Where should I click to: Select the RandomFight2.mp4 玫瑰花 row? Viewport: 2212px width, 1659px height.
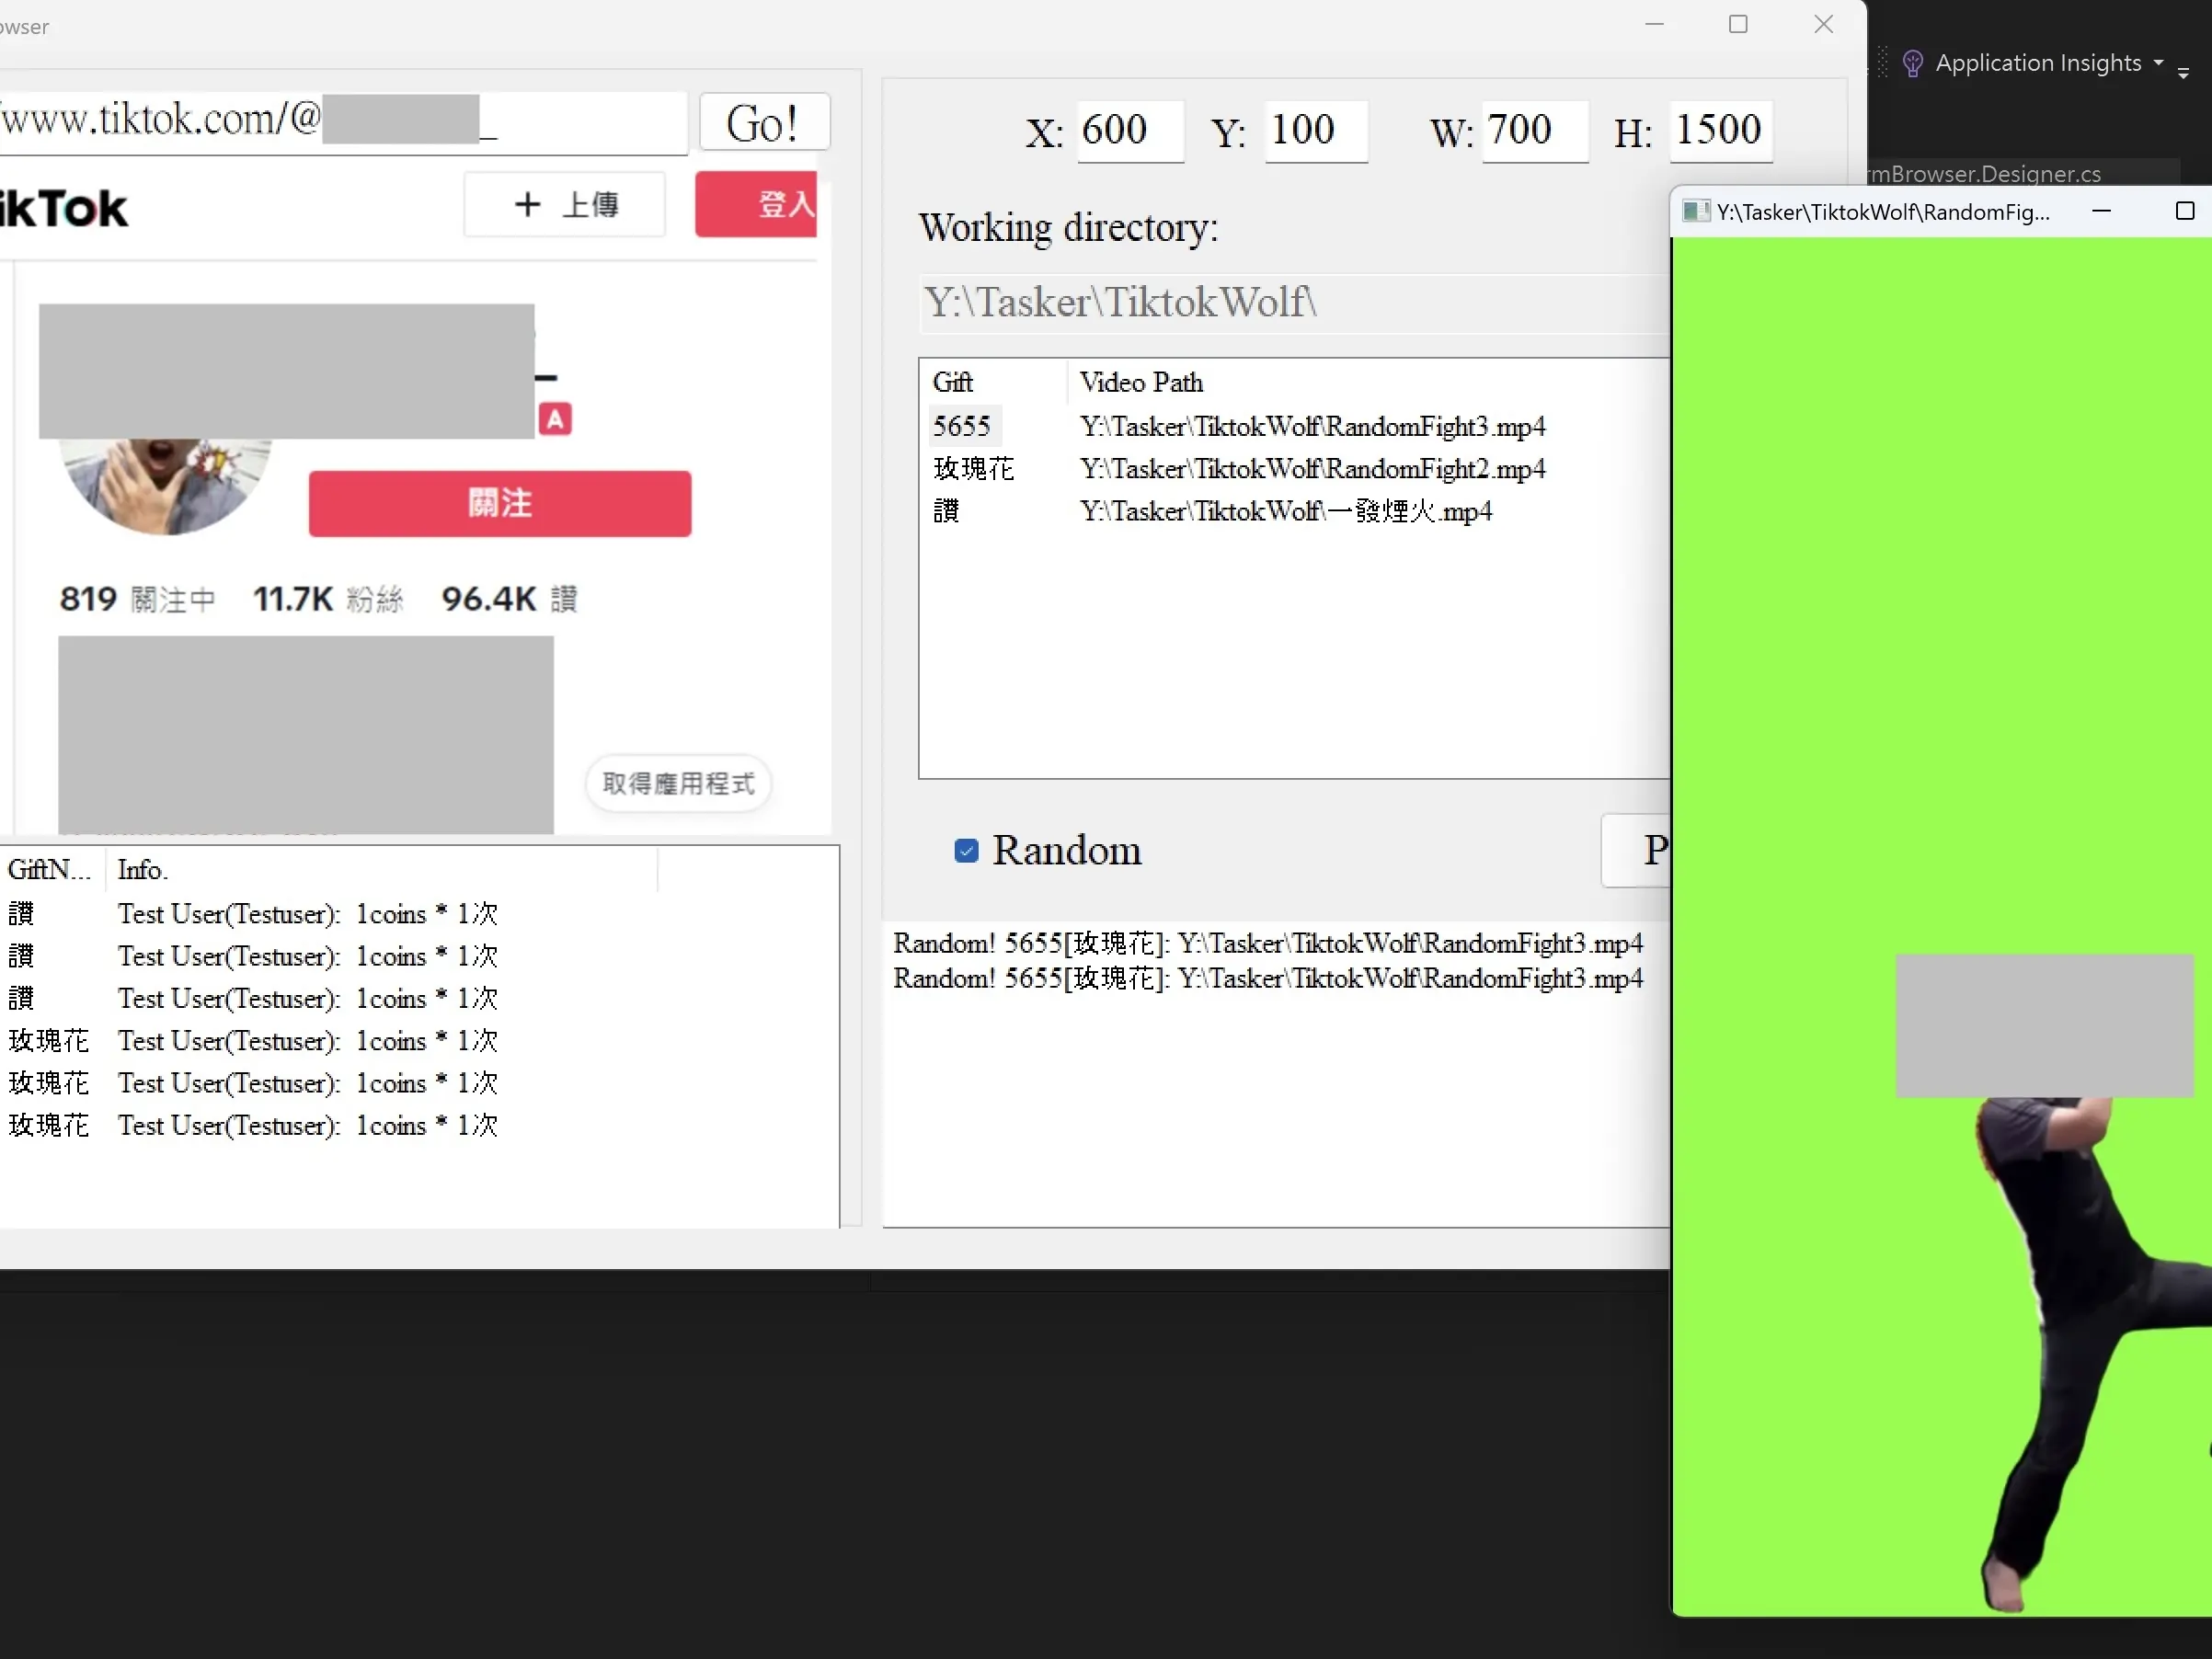(x=1311, y=469)
